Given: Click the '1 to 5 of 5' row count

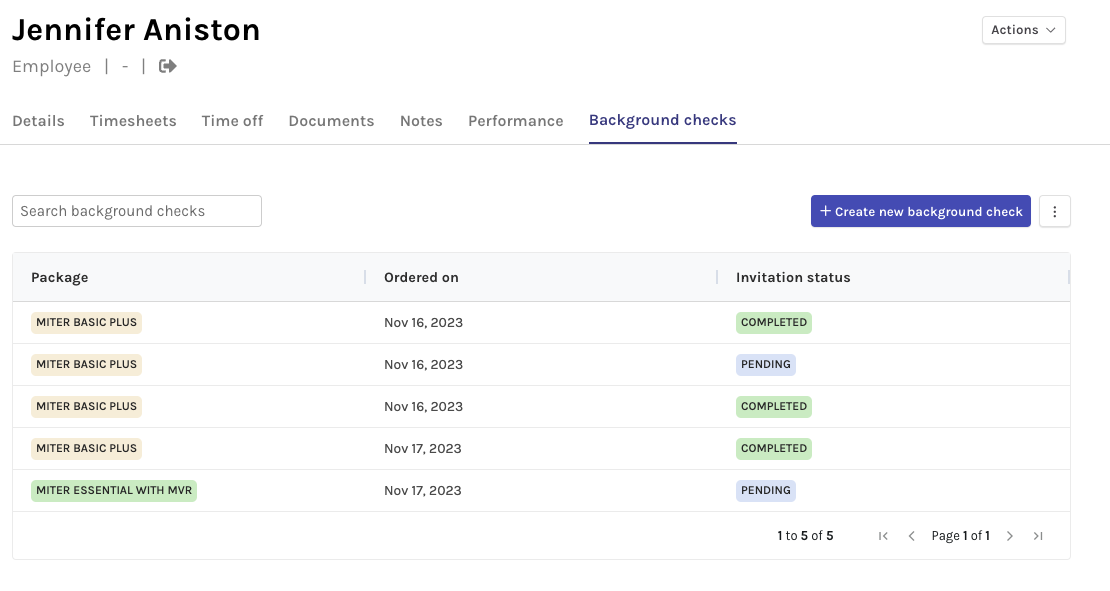Looking at the screenshot, I should [805, 536].
